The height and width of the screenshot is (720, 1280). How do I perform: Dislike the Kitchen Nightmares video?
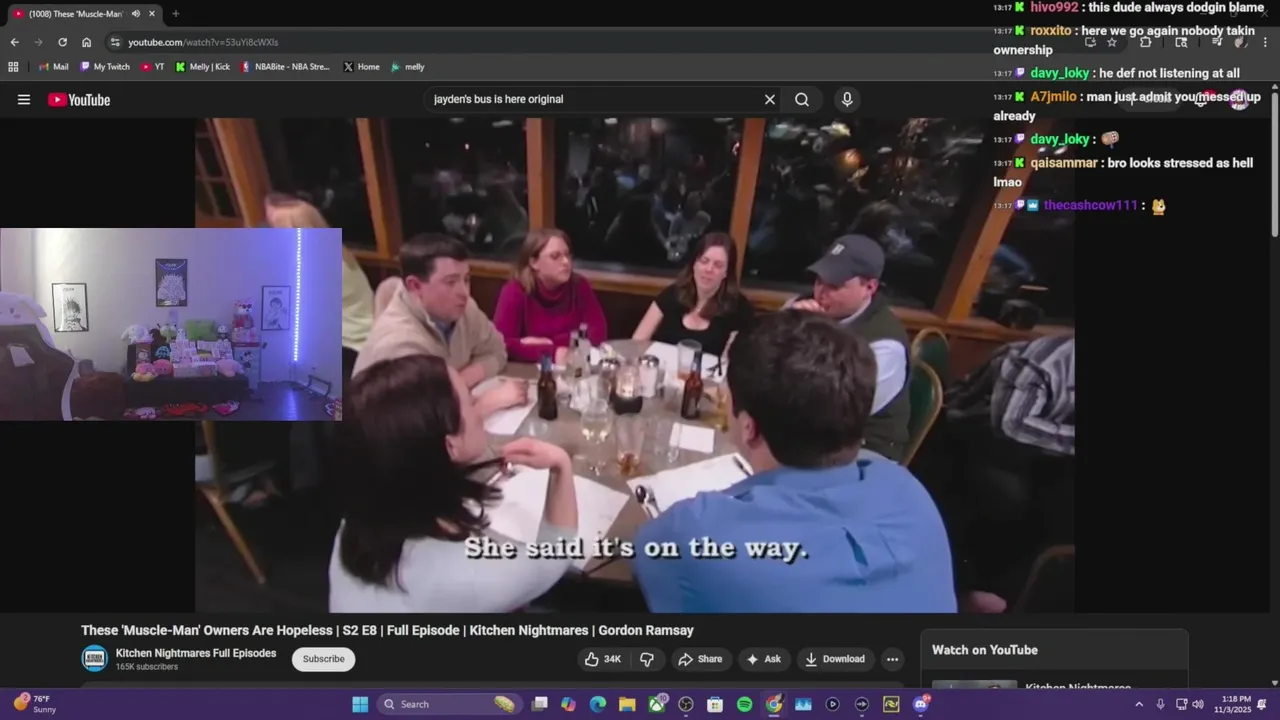(647, 659)
